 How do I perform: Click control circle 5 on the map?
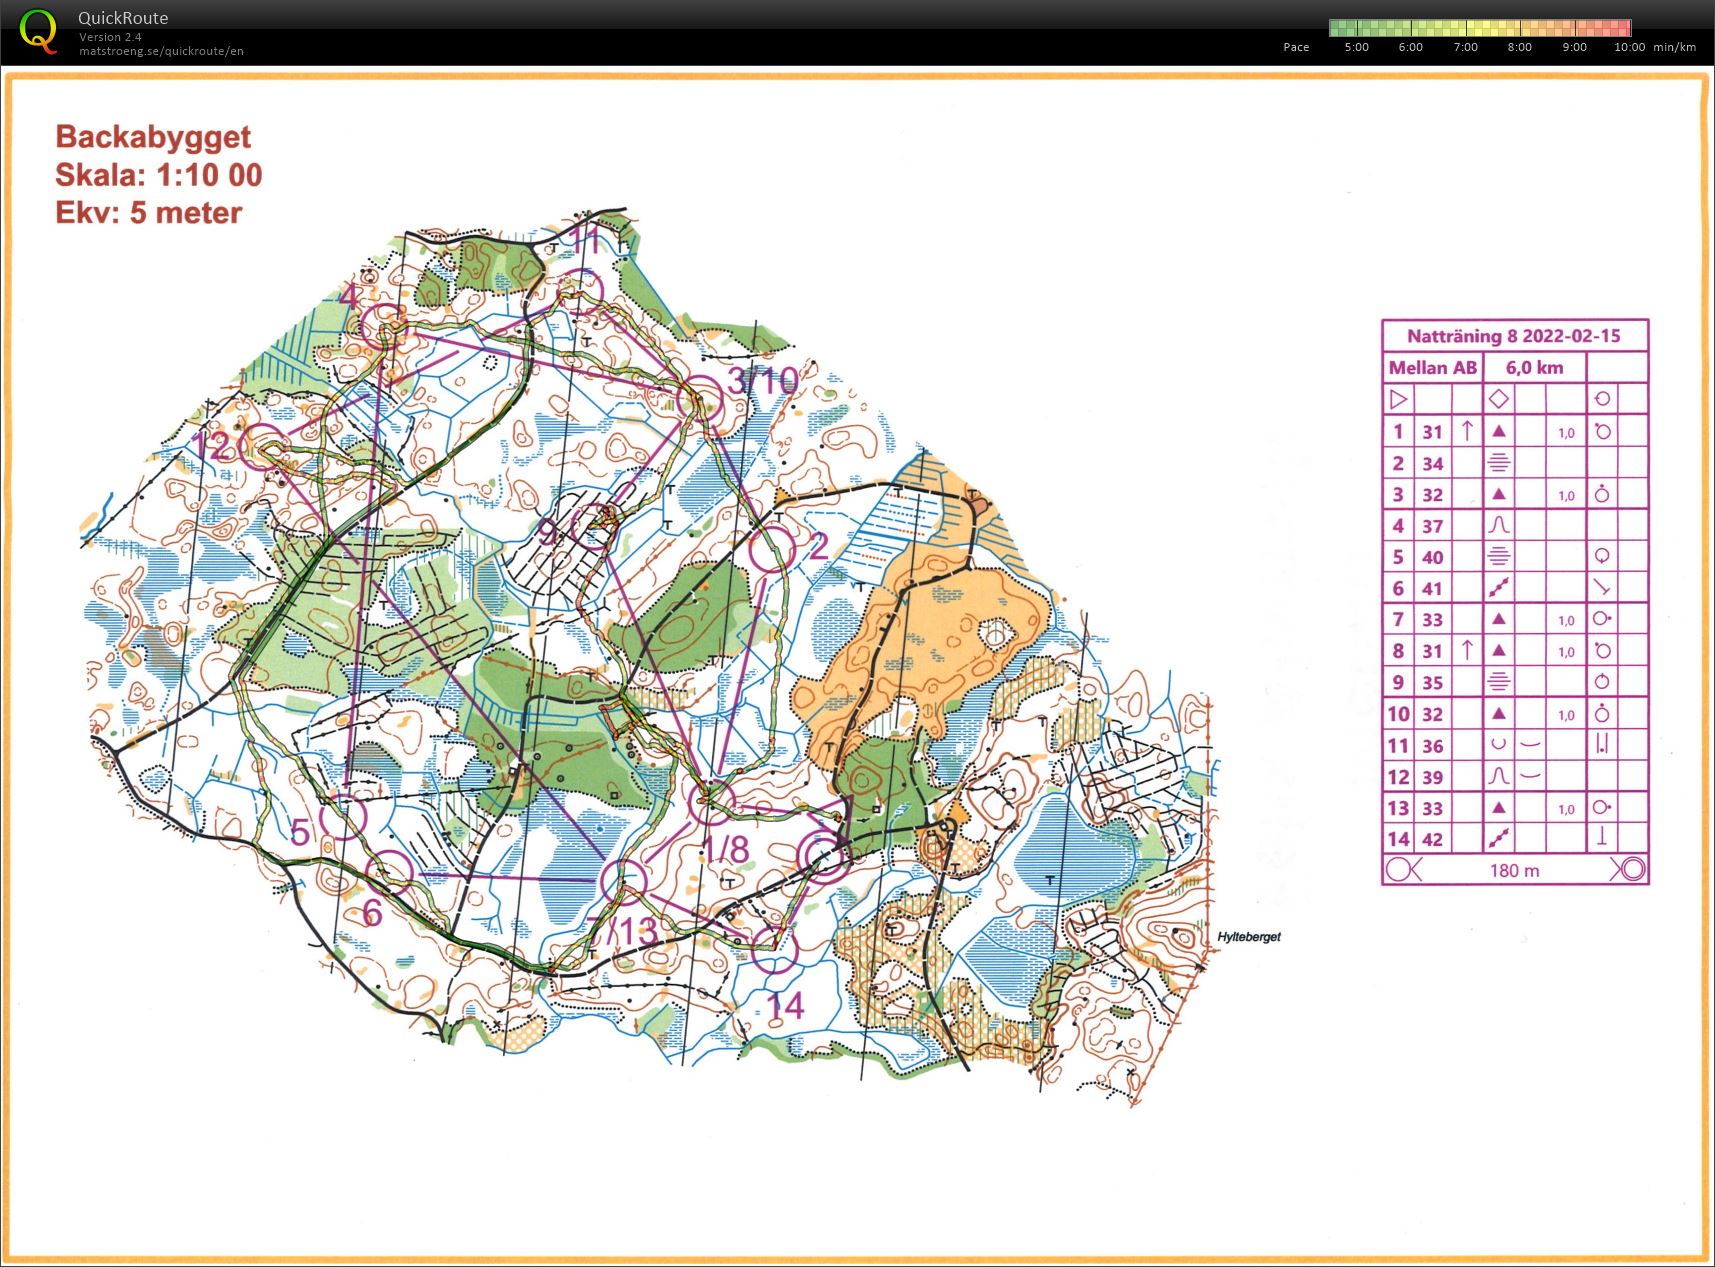(x=343, y=816)
